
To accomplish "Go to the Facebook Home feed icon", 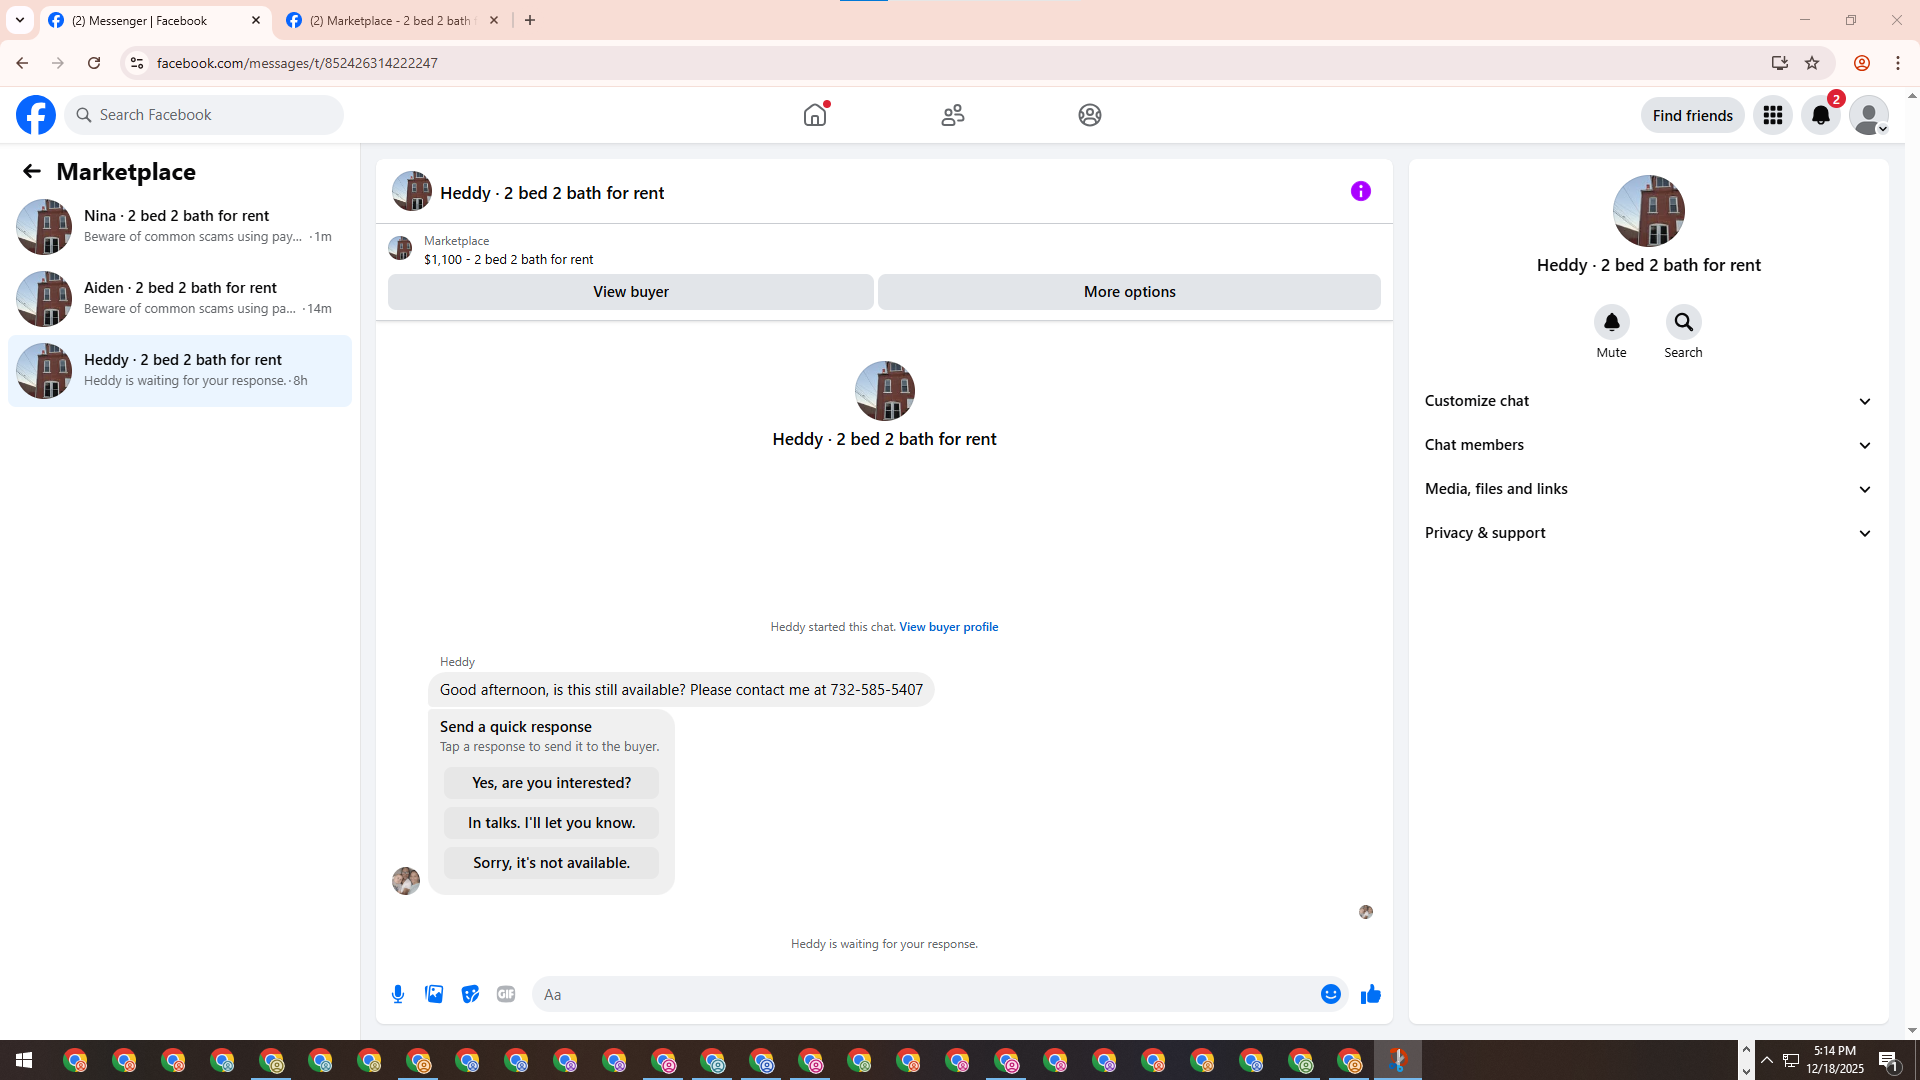I will pos(815,115).
